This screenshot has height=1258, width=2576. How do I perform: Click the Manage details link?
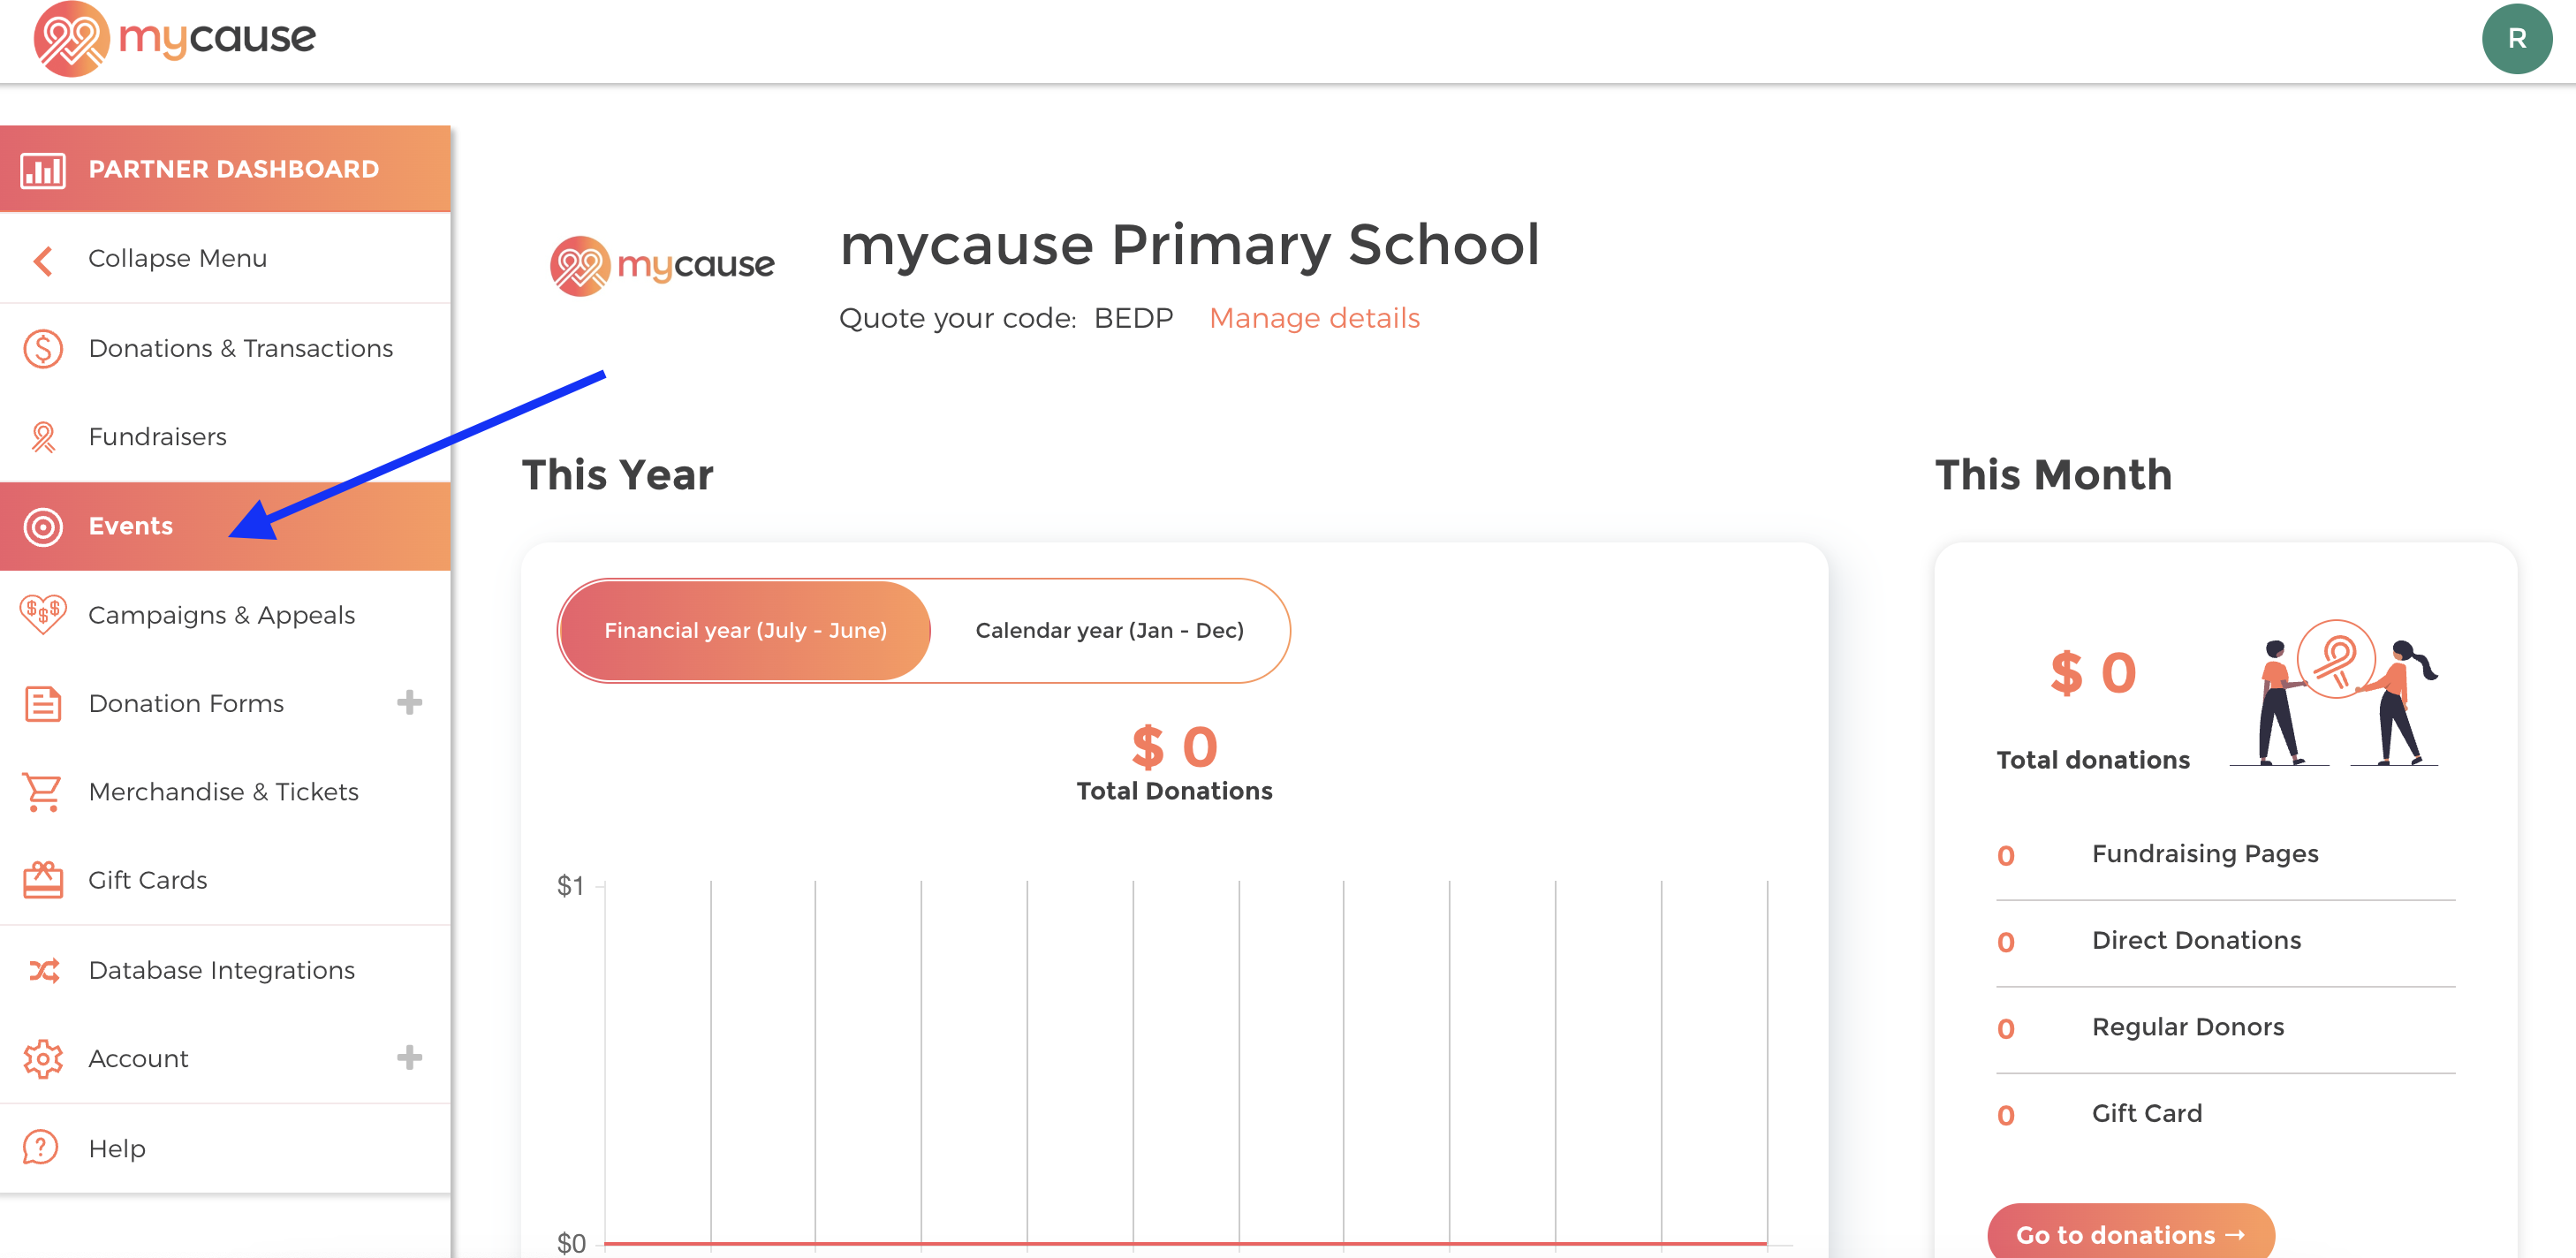coord(1313,318)
